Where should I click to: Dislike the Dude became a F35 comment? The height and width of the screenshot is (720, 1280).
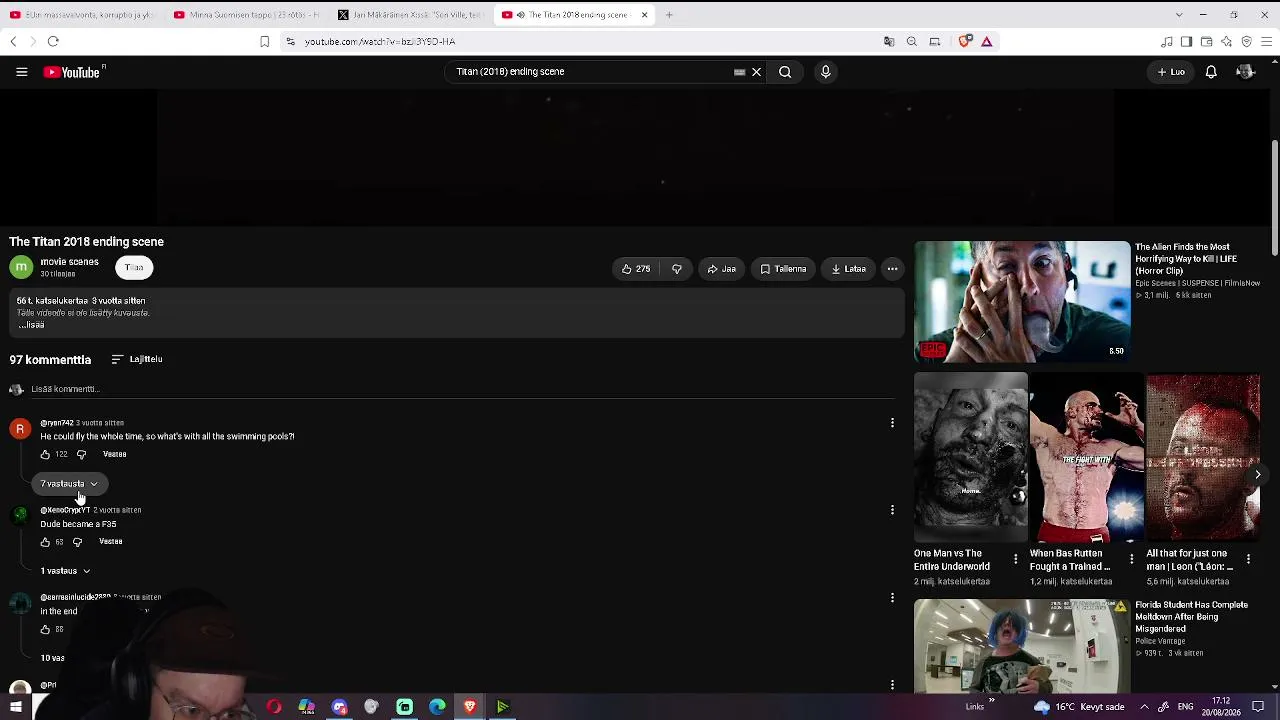pyautogui.click(x=77, y=542)
